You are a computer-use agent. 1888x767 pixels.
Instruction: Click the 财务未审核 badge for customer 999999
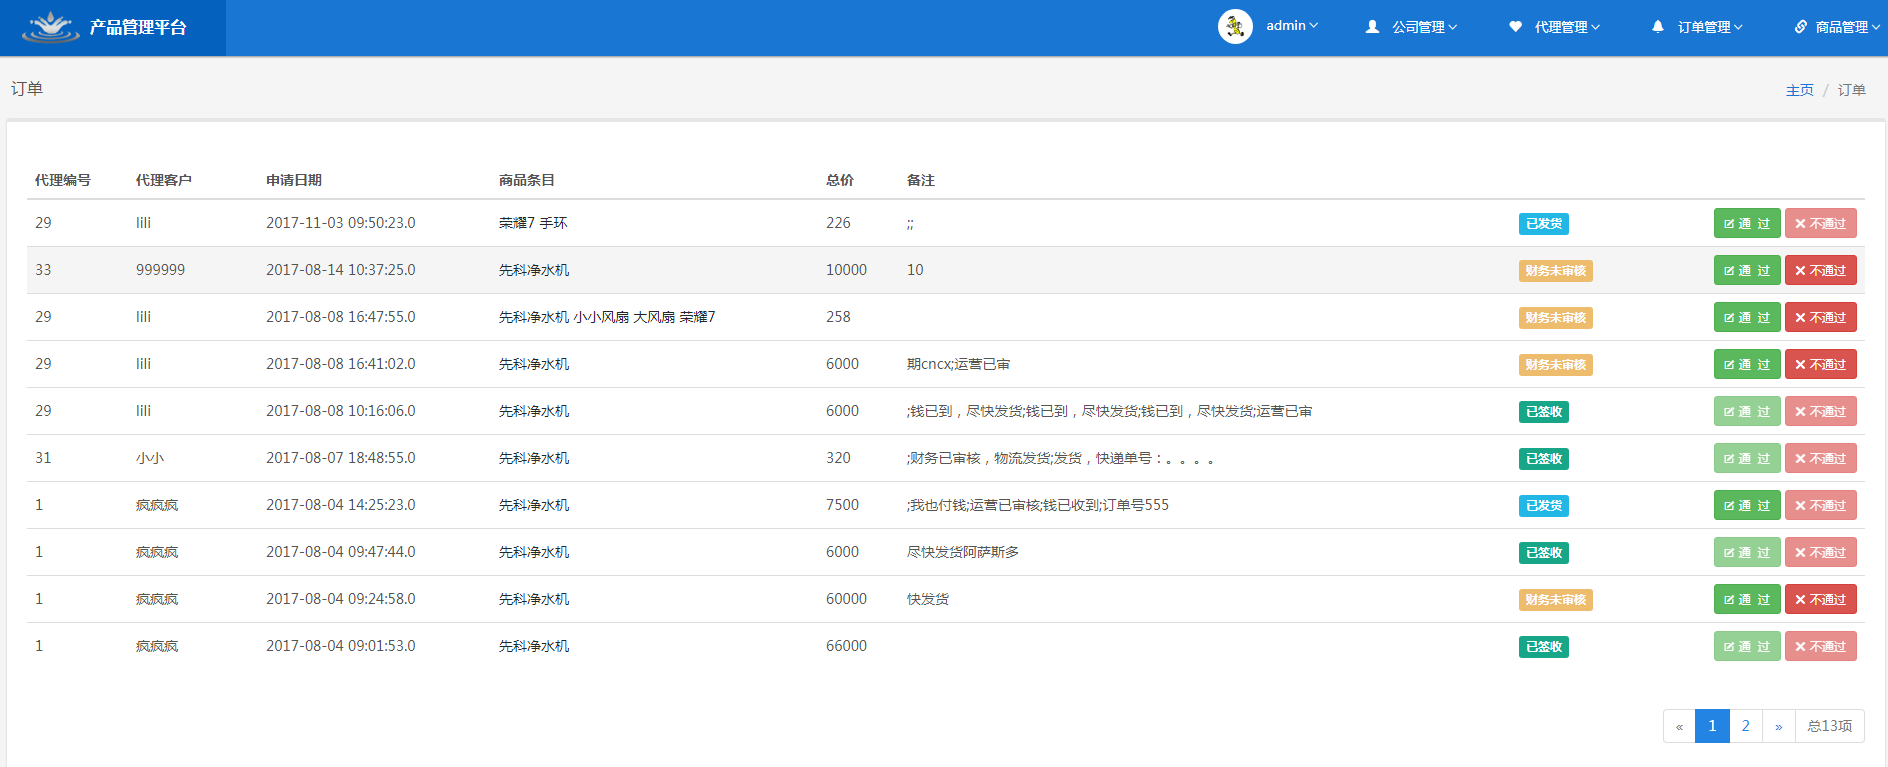[1555, 271]
